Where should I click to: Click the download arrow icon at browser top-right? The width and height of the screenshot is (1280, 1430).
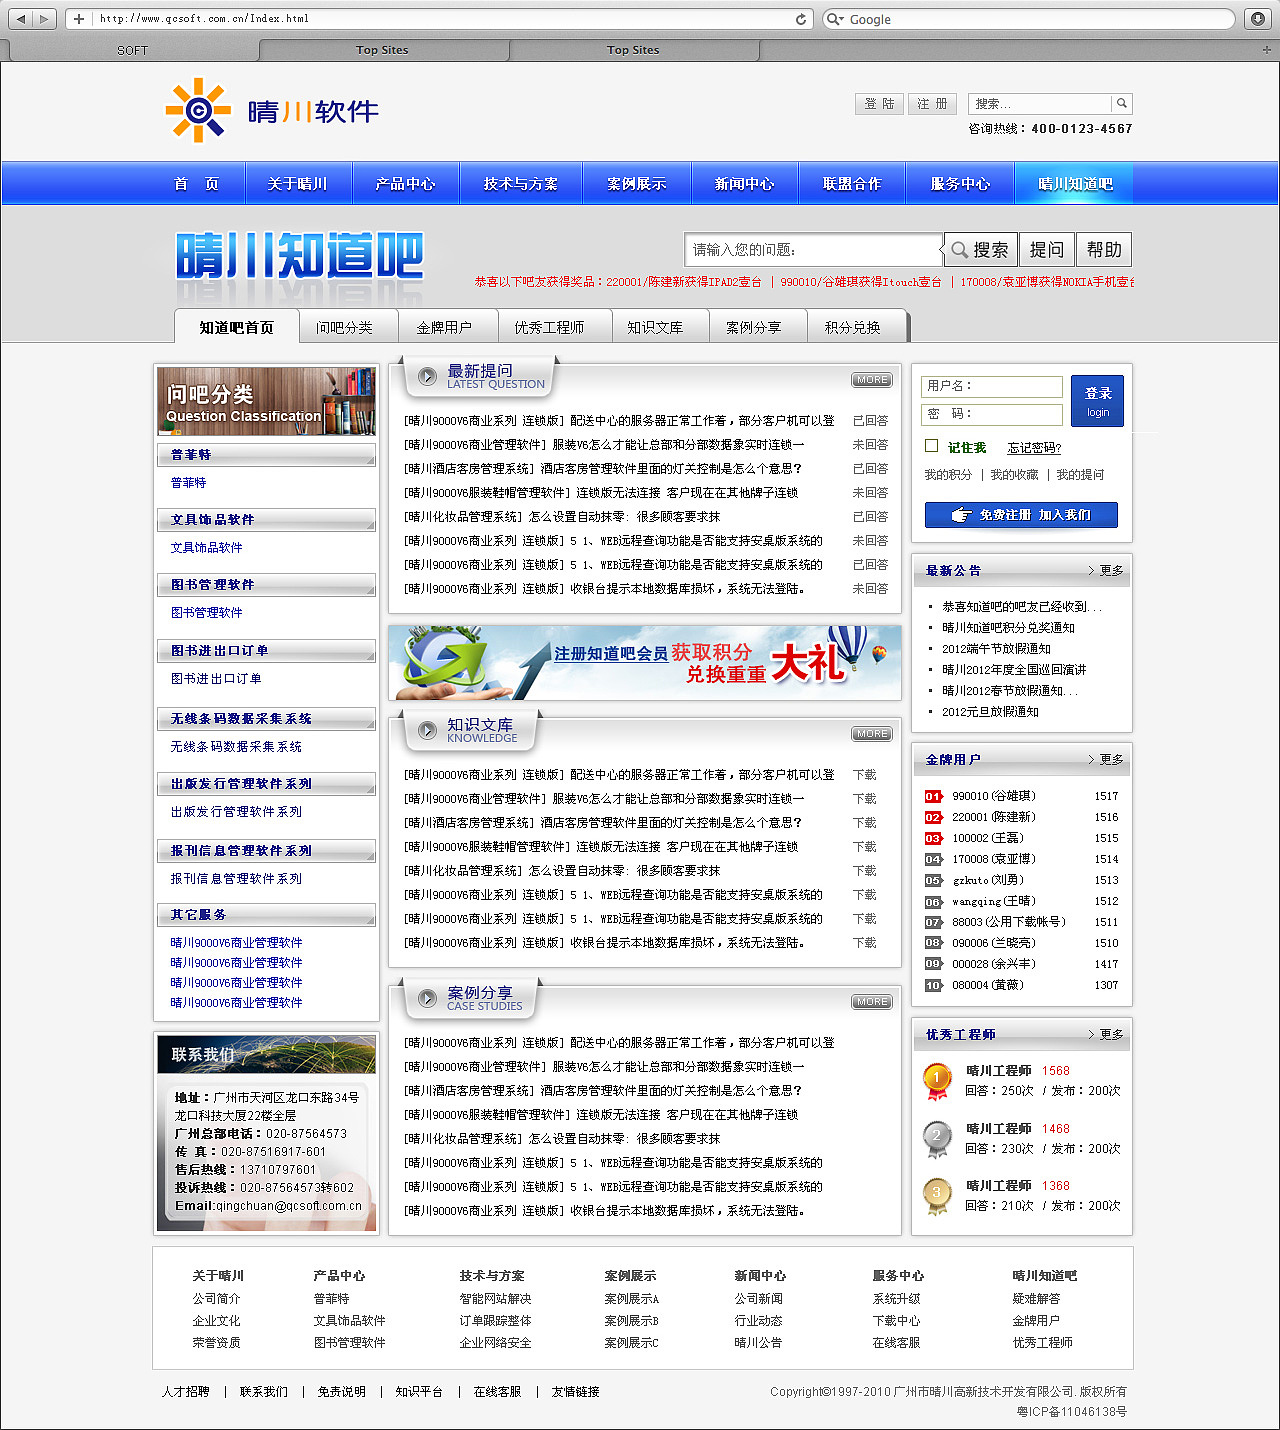coord(1256,18)
